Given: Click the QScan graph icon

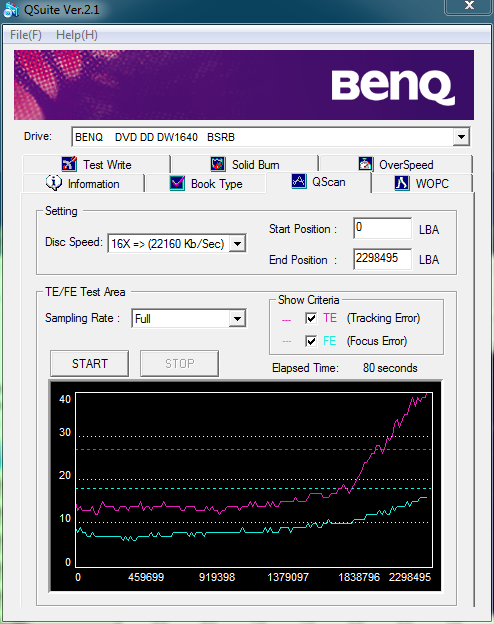Looking at the screenshot, I should [299, 181].
